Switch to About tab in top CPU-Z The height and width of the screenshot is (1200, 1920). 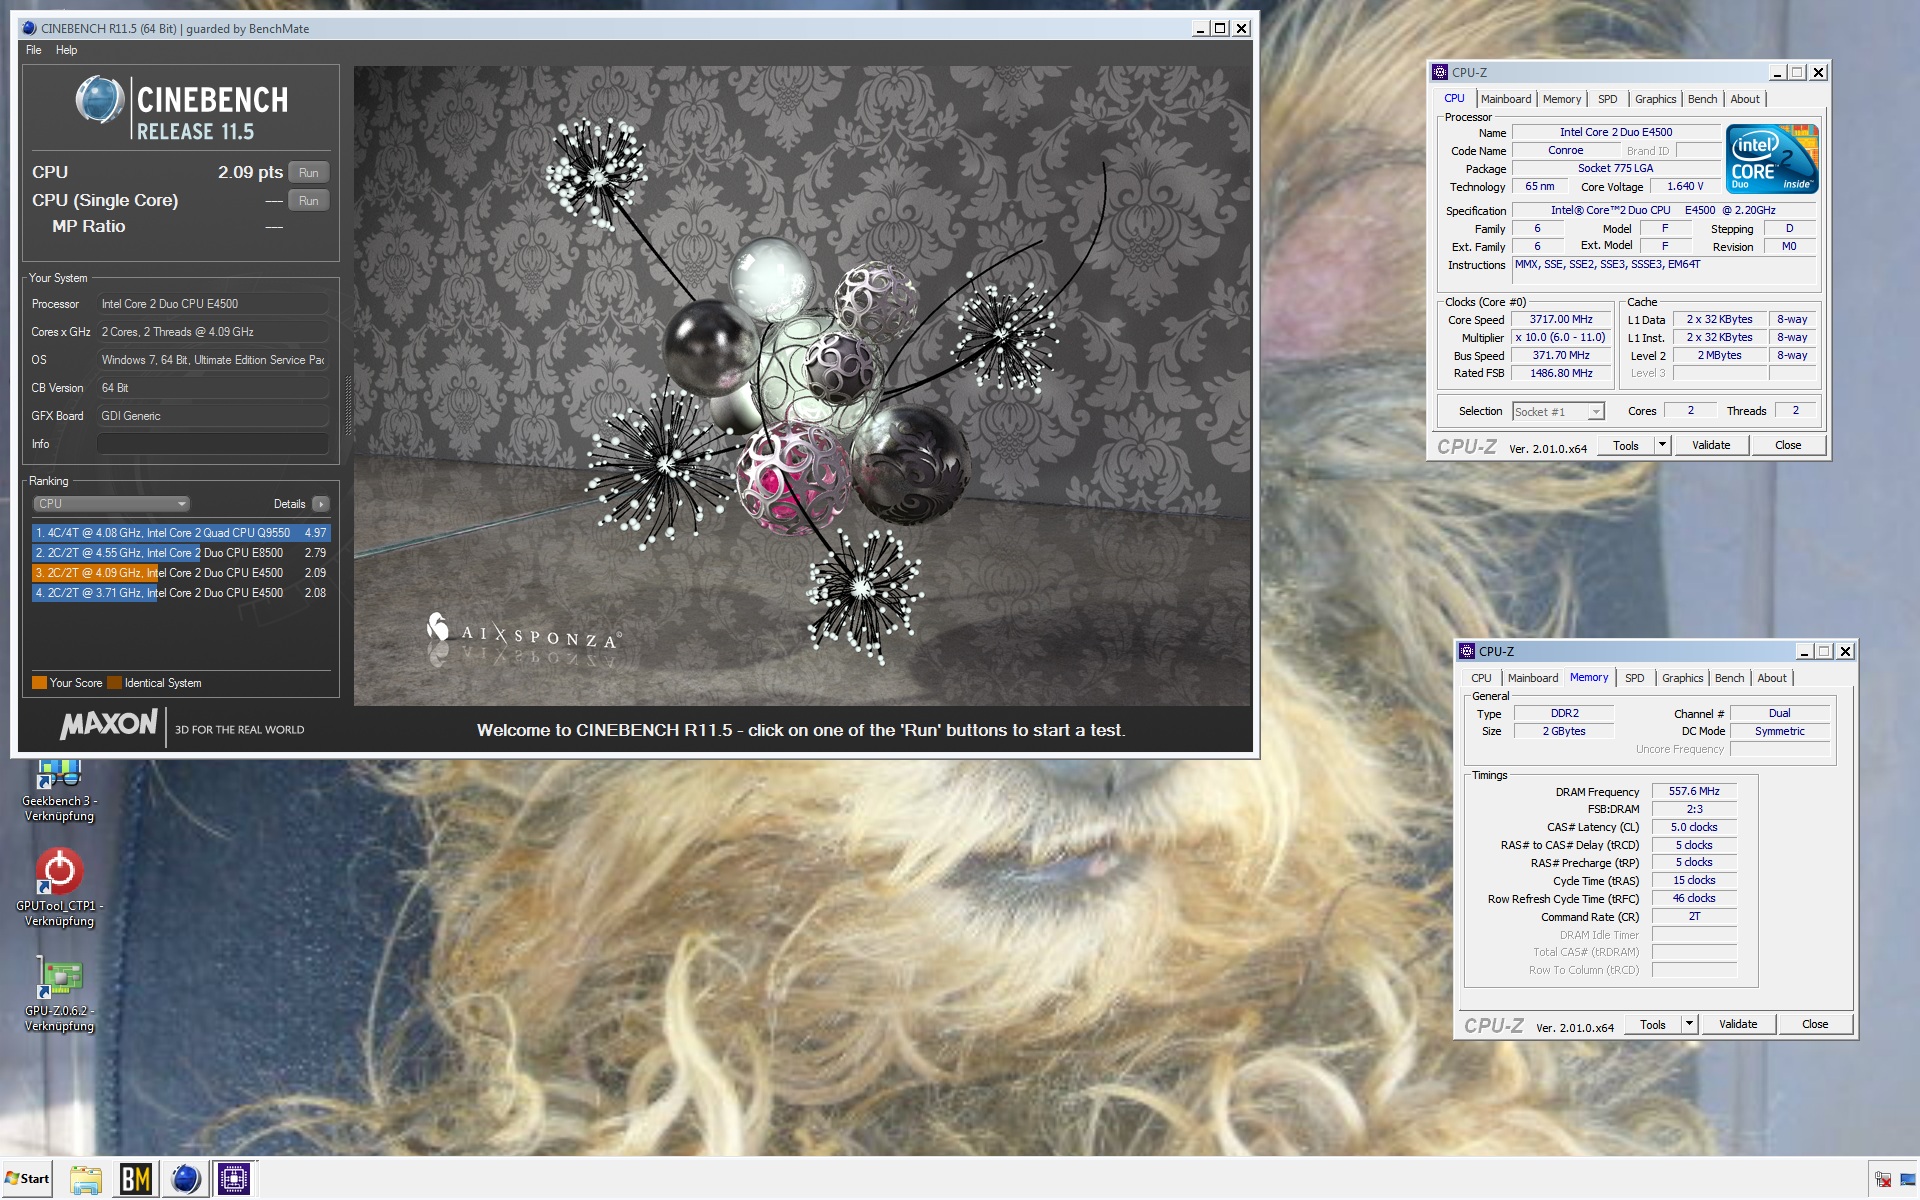(x=1745, y=99)
